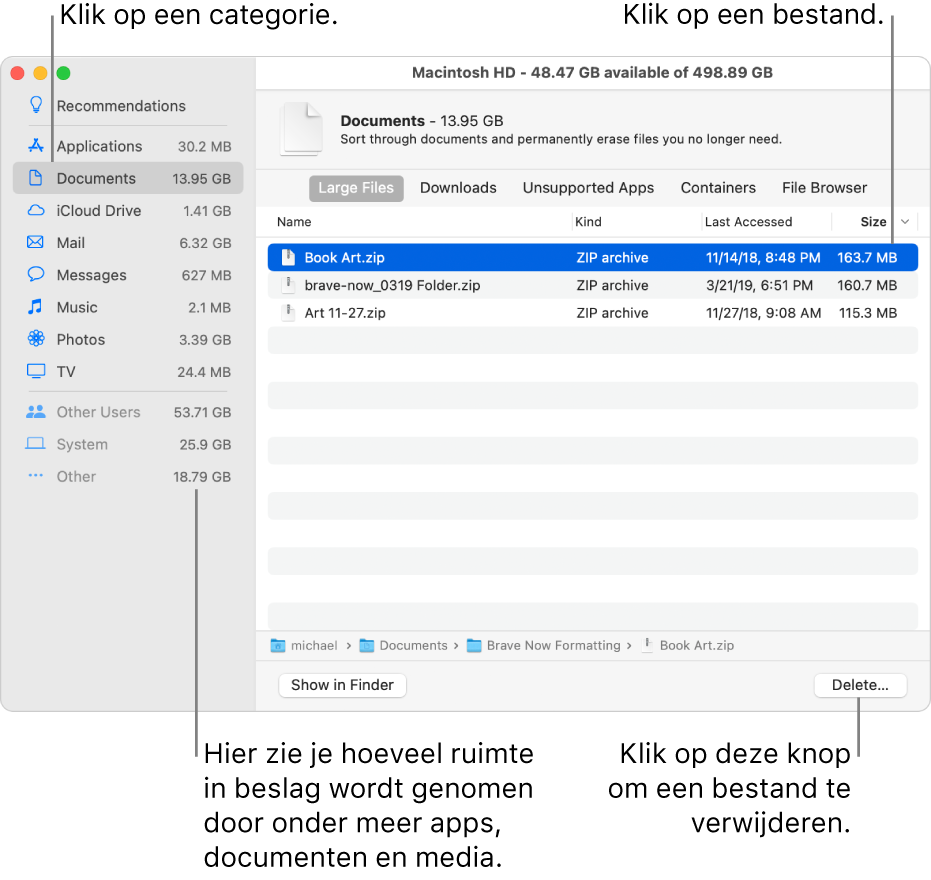Click the 13.95 GB Documents size in sidebar
The height and width of the screenshot is (880, 931).
click(x=201, y=179)
